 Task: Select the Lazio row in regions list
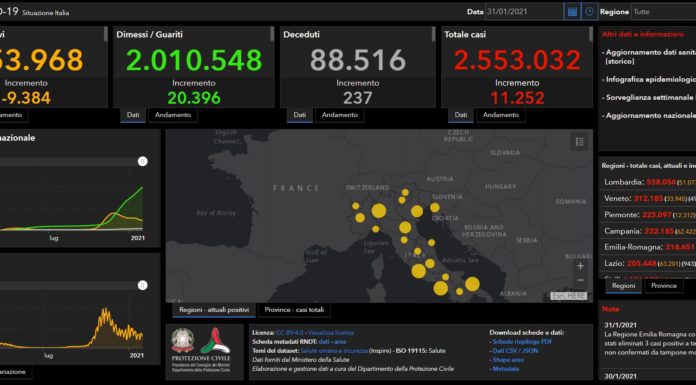pyautogui.click(x=648, y=264)
